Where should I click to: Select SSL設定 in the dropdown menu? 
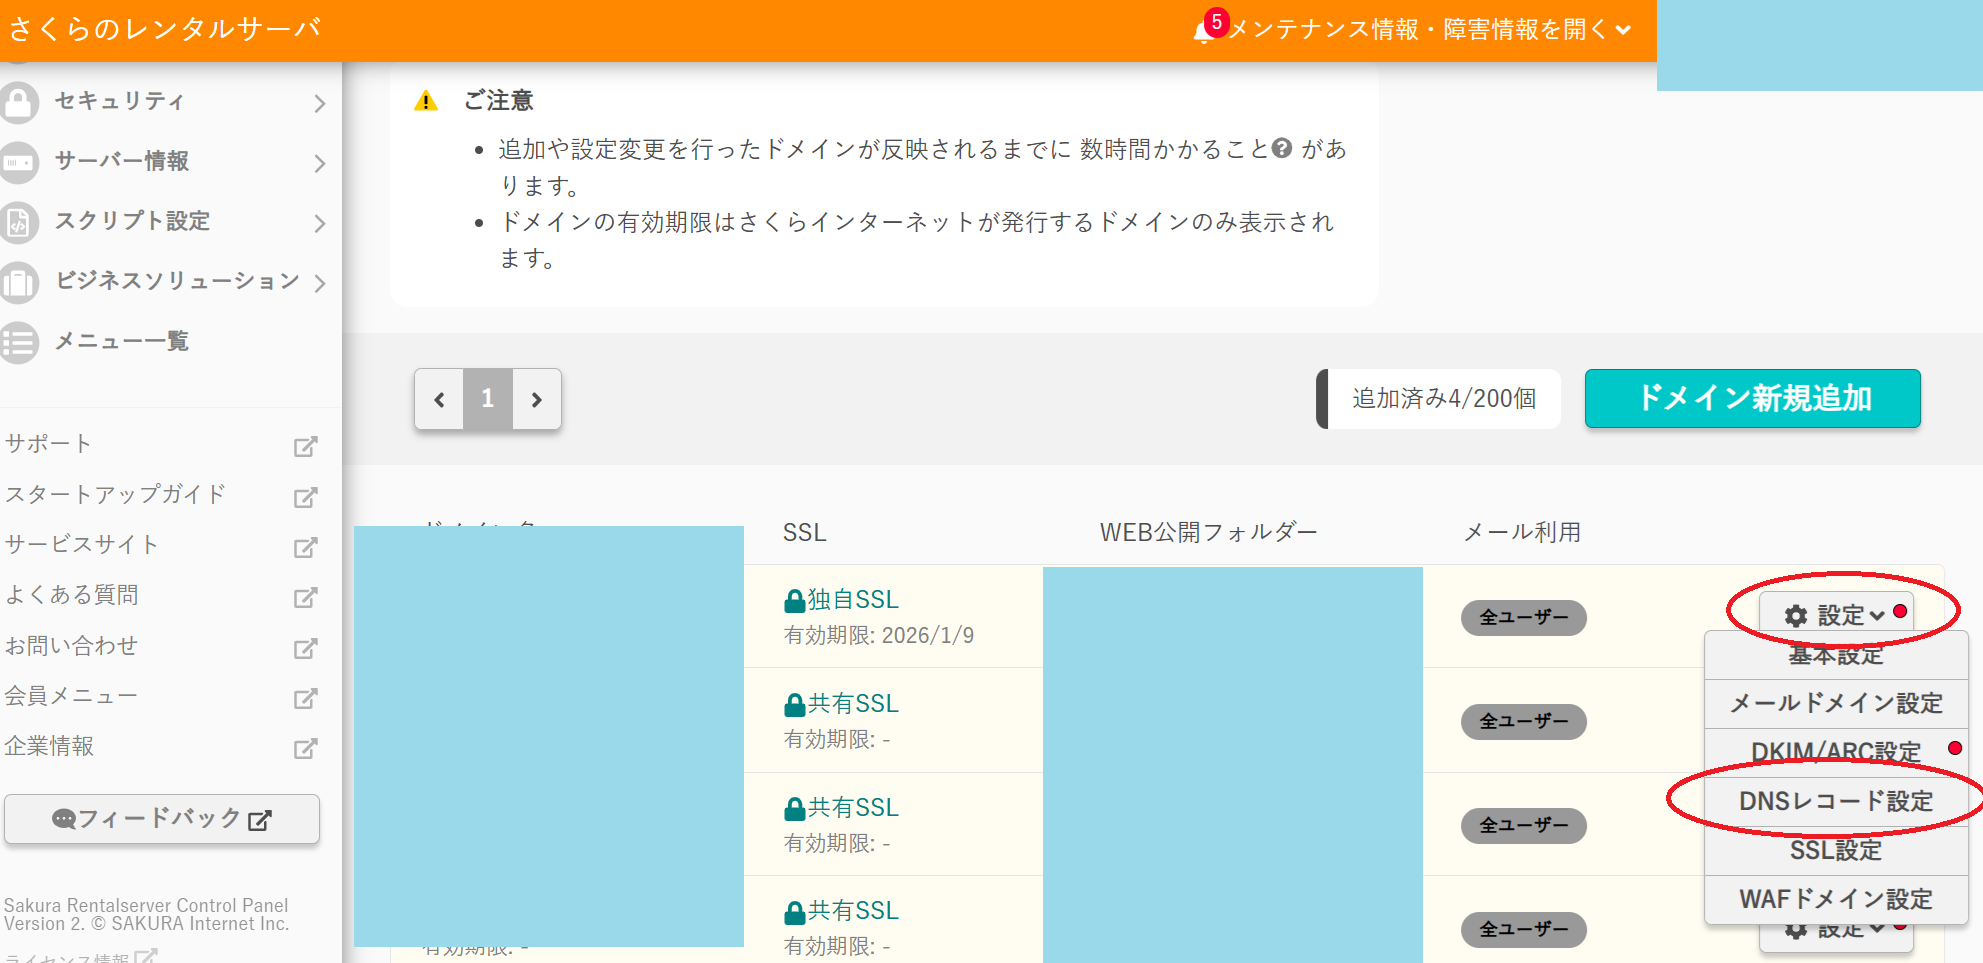point(1835,850)
